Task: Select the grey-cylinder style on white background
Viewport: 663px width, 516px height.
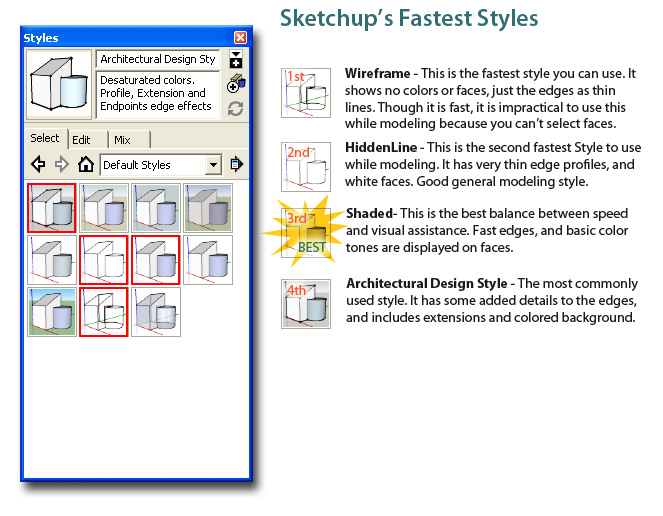Action: point(52,260)
